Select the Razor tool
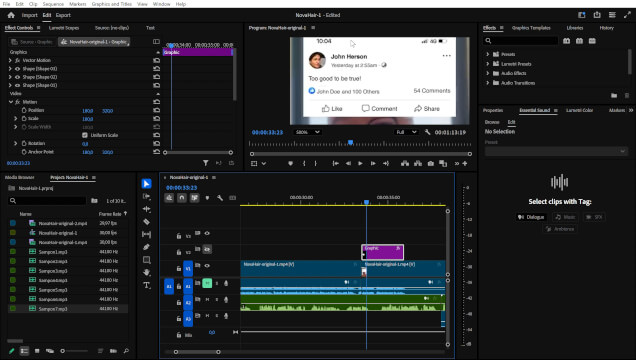This screenshot has height=360, width=636. tap(146, 222)
